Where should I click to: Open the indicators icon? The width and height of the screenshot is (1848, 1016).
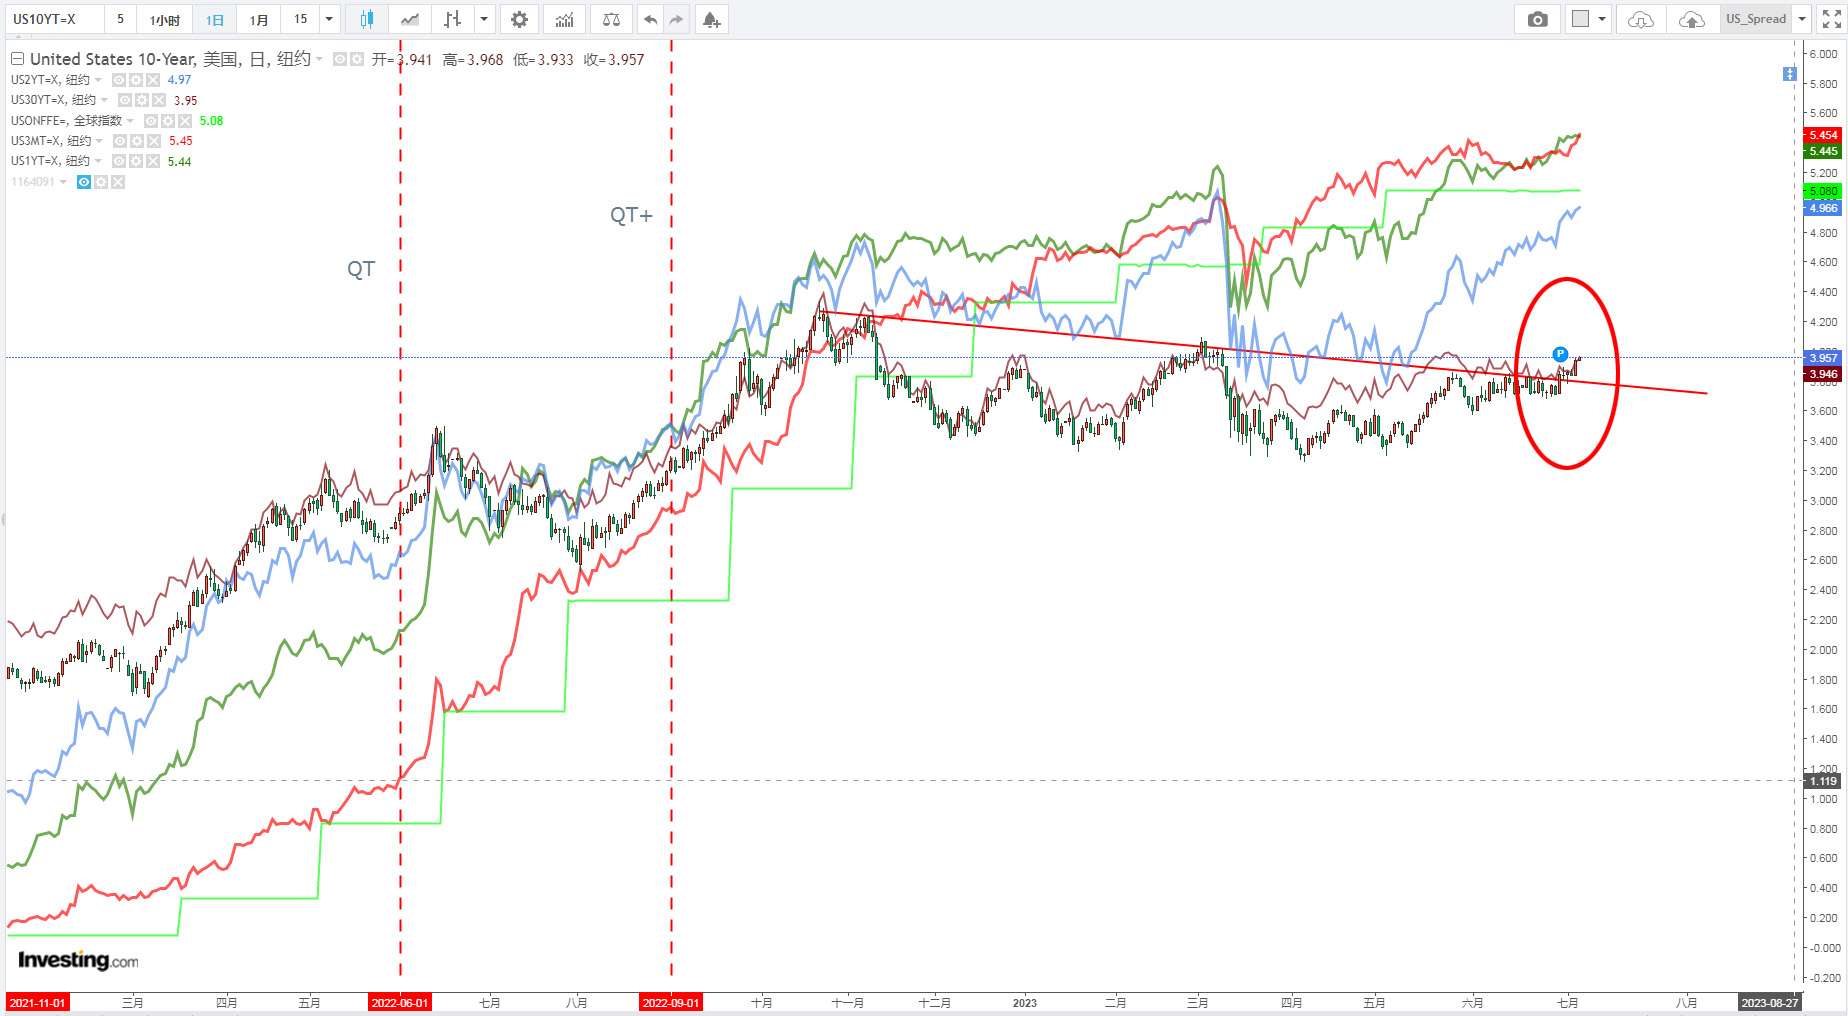coord(564,19)
